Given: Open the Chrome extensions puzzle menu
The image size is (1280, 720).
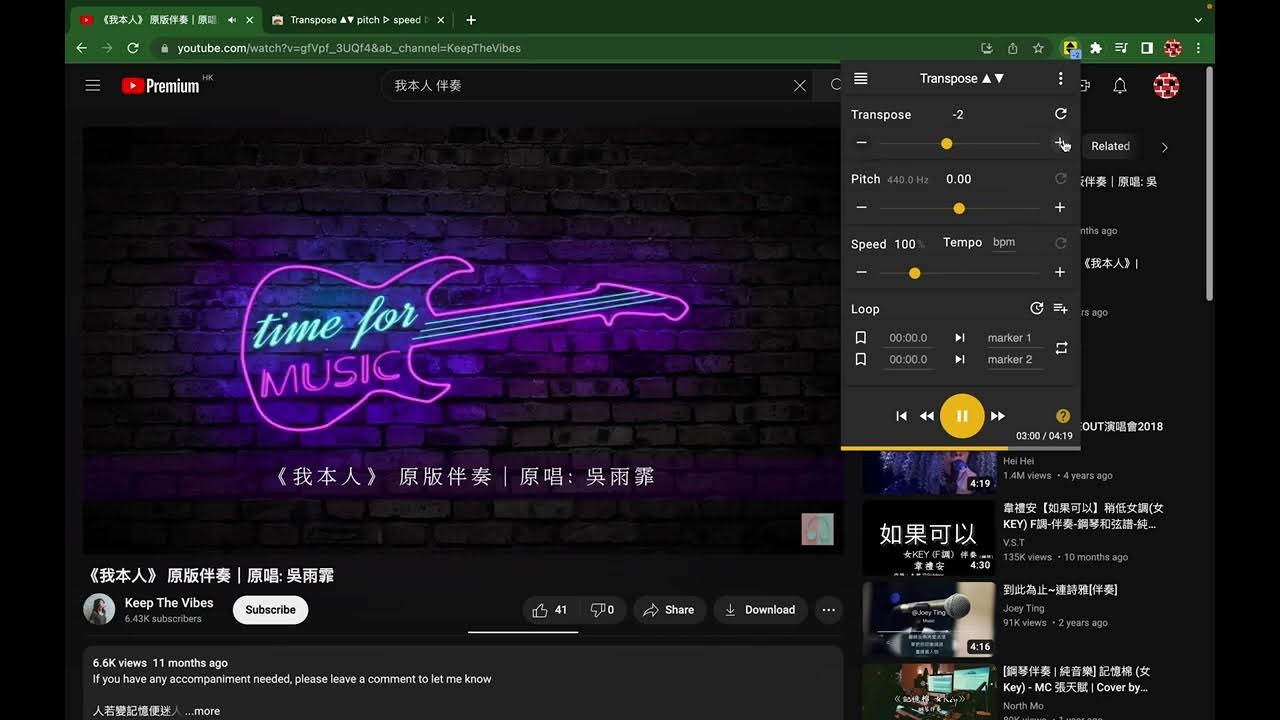Looking at the screenshot, I should point(1096,48).
